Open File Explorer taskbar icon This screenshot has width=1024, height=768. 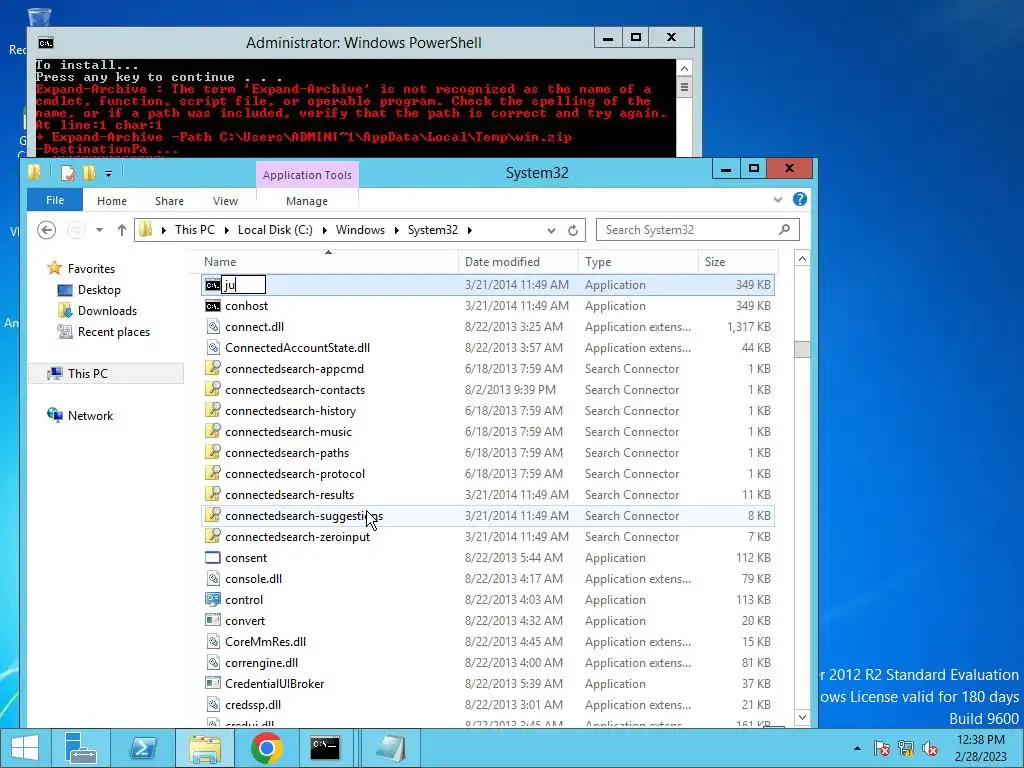pyautogui.click(x=204, y=748)
